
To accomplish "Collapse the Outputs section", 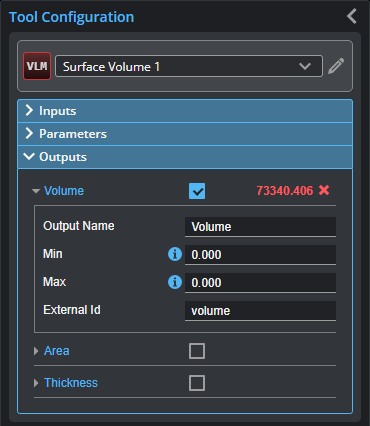I will click(185, 157).
